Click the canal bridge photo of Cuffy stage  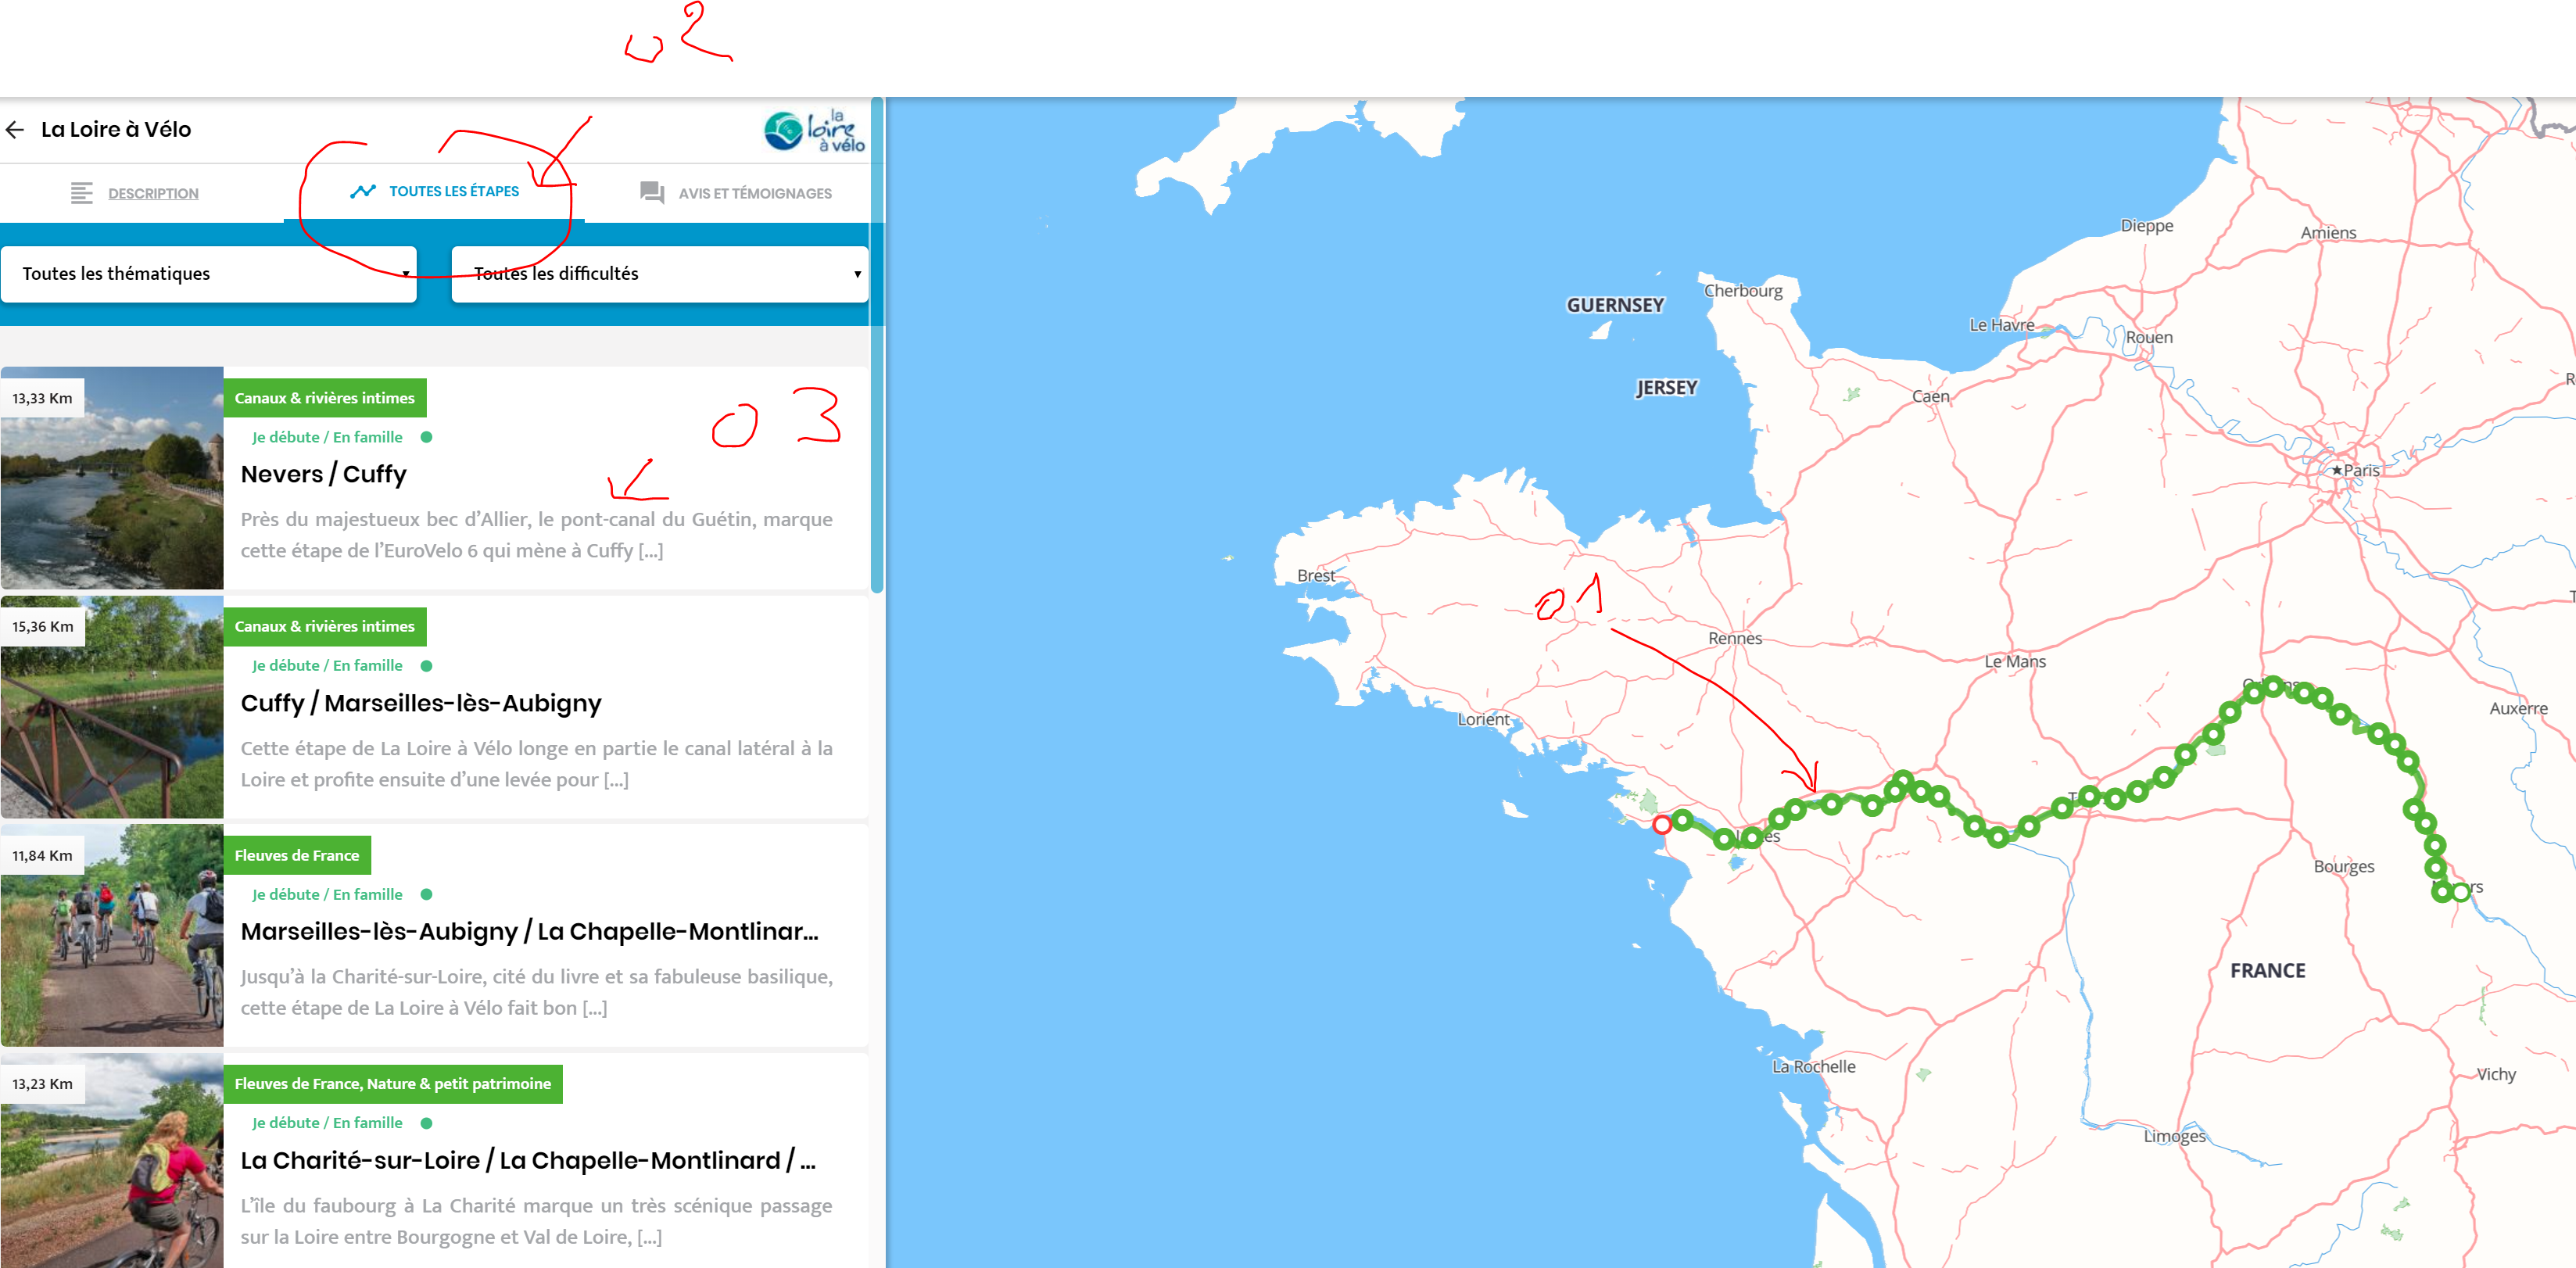112,707
